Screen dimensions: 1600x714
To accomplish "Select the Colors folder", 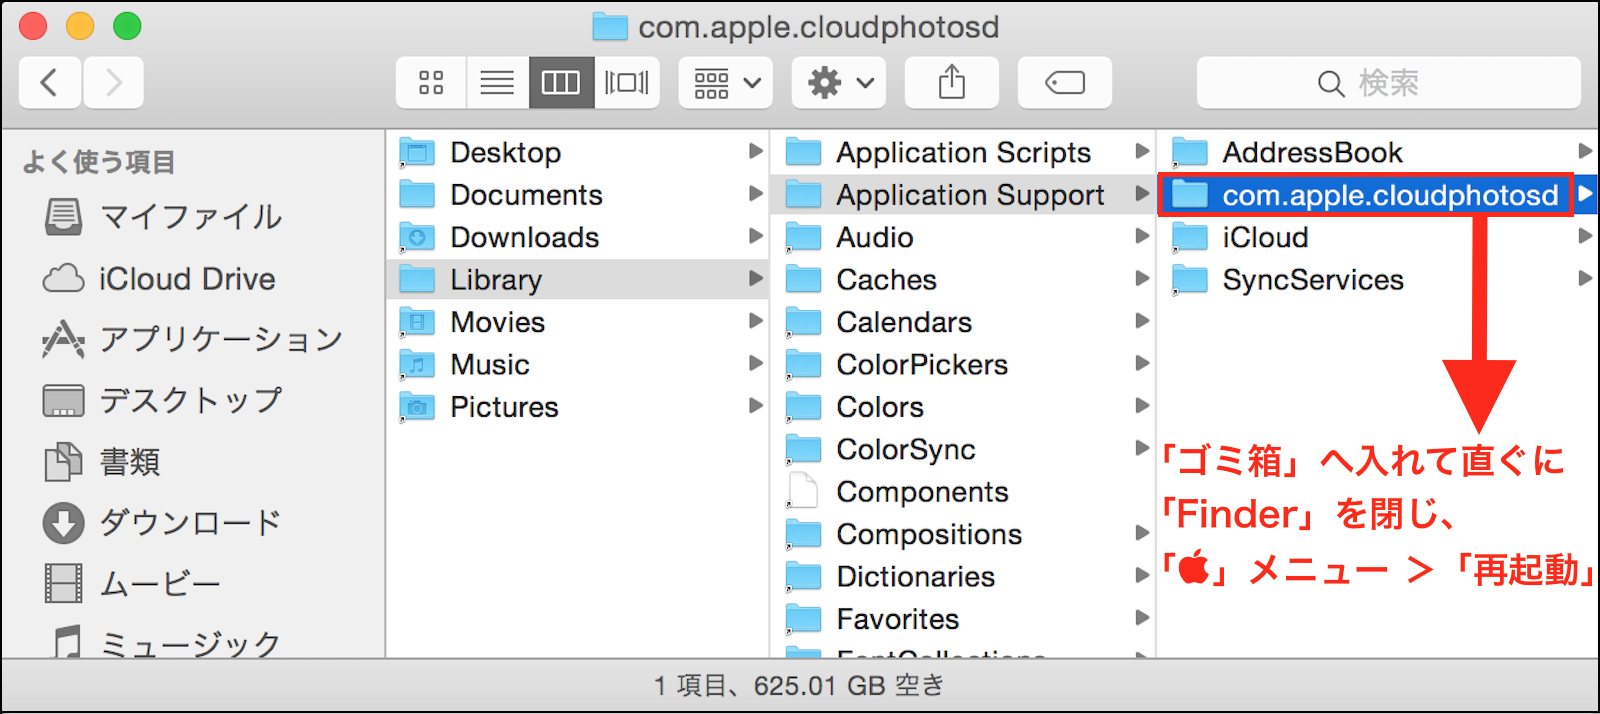I will [x=963, y=407].
